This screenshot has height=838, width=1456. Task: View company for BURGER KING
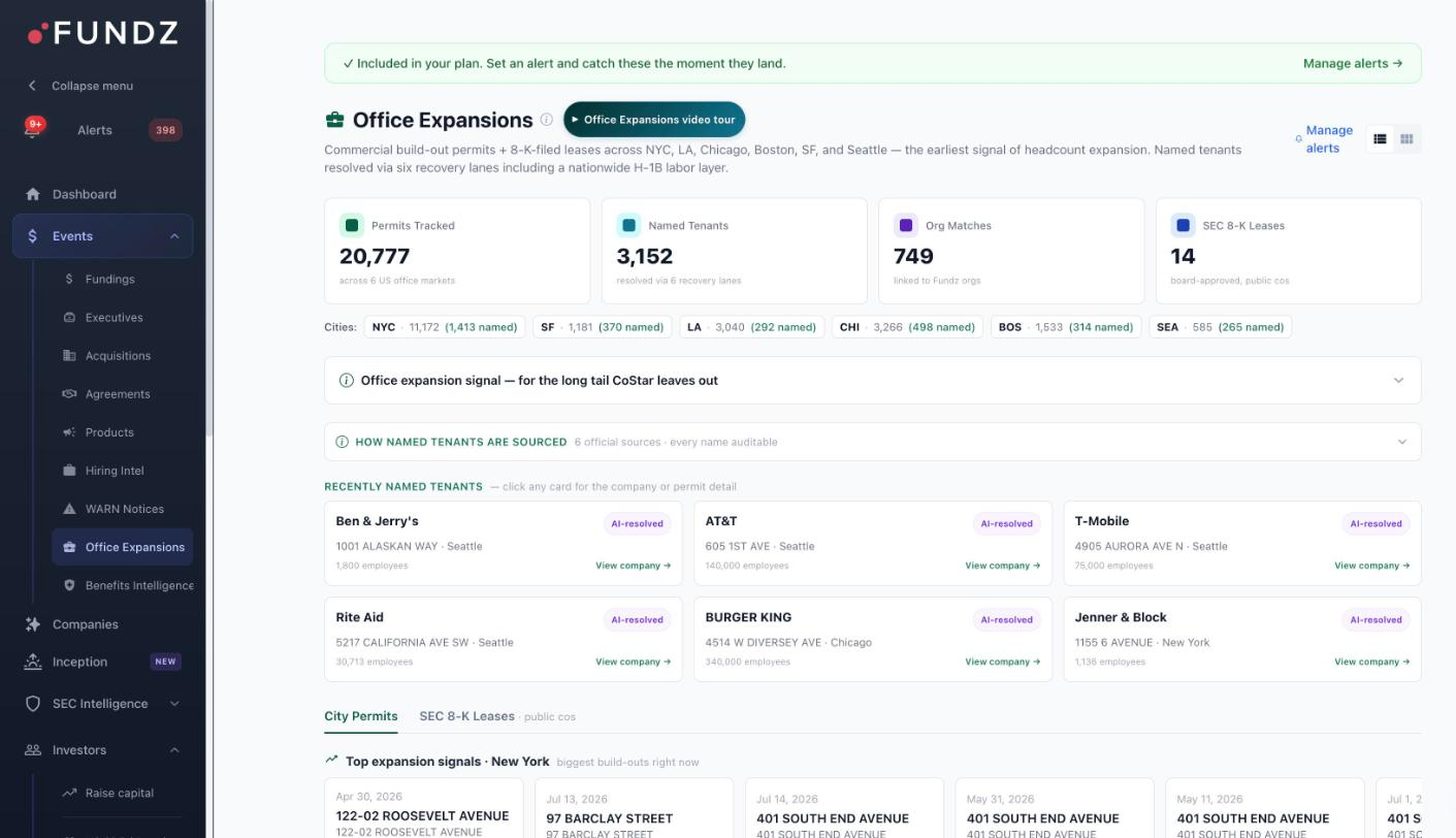1002,662
